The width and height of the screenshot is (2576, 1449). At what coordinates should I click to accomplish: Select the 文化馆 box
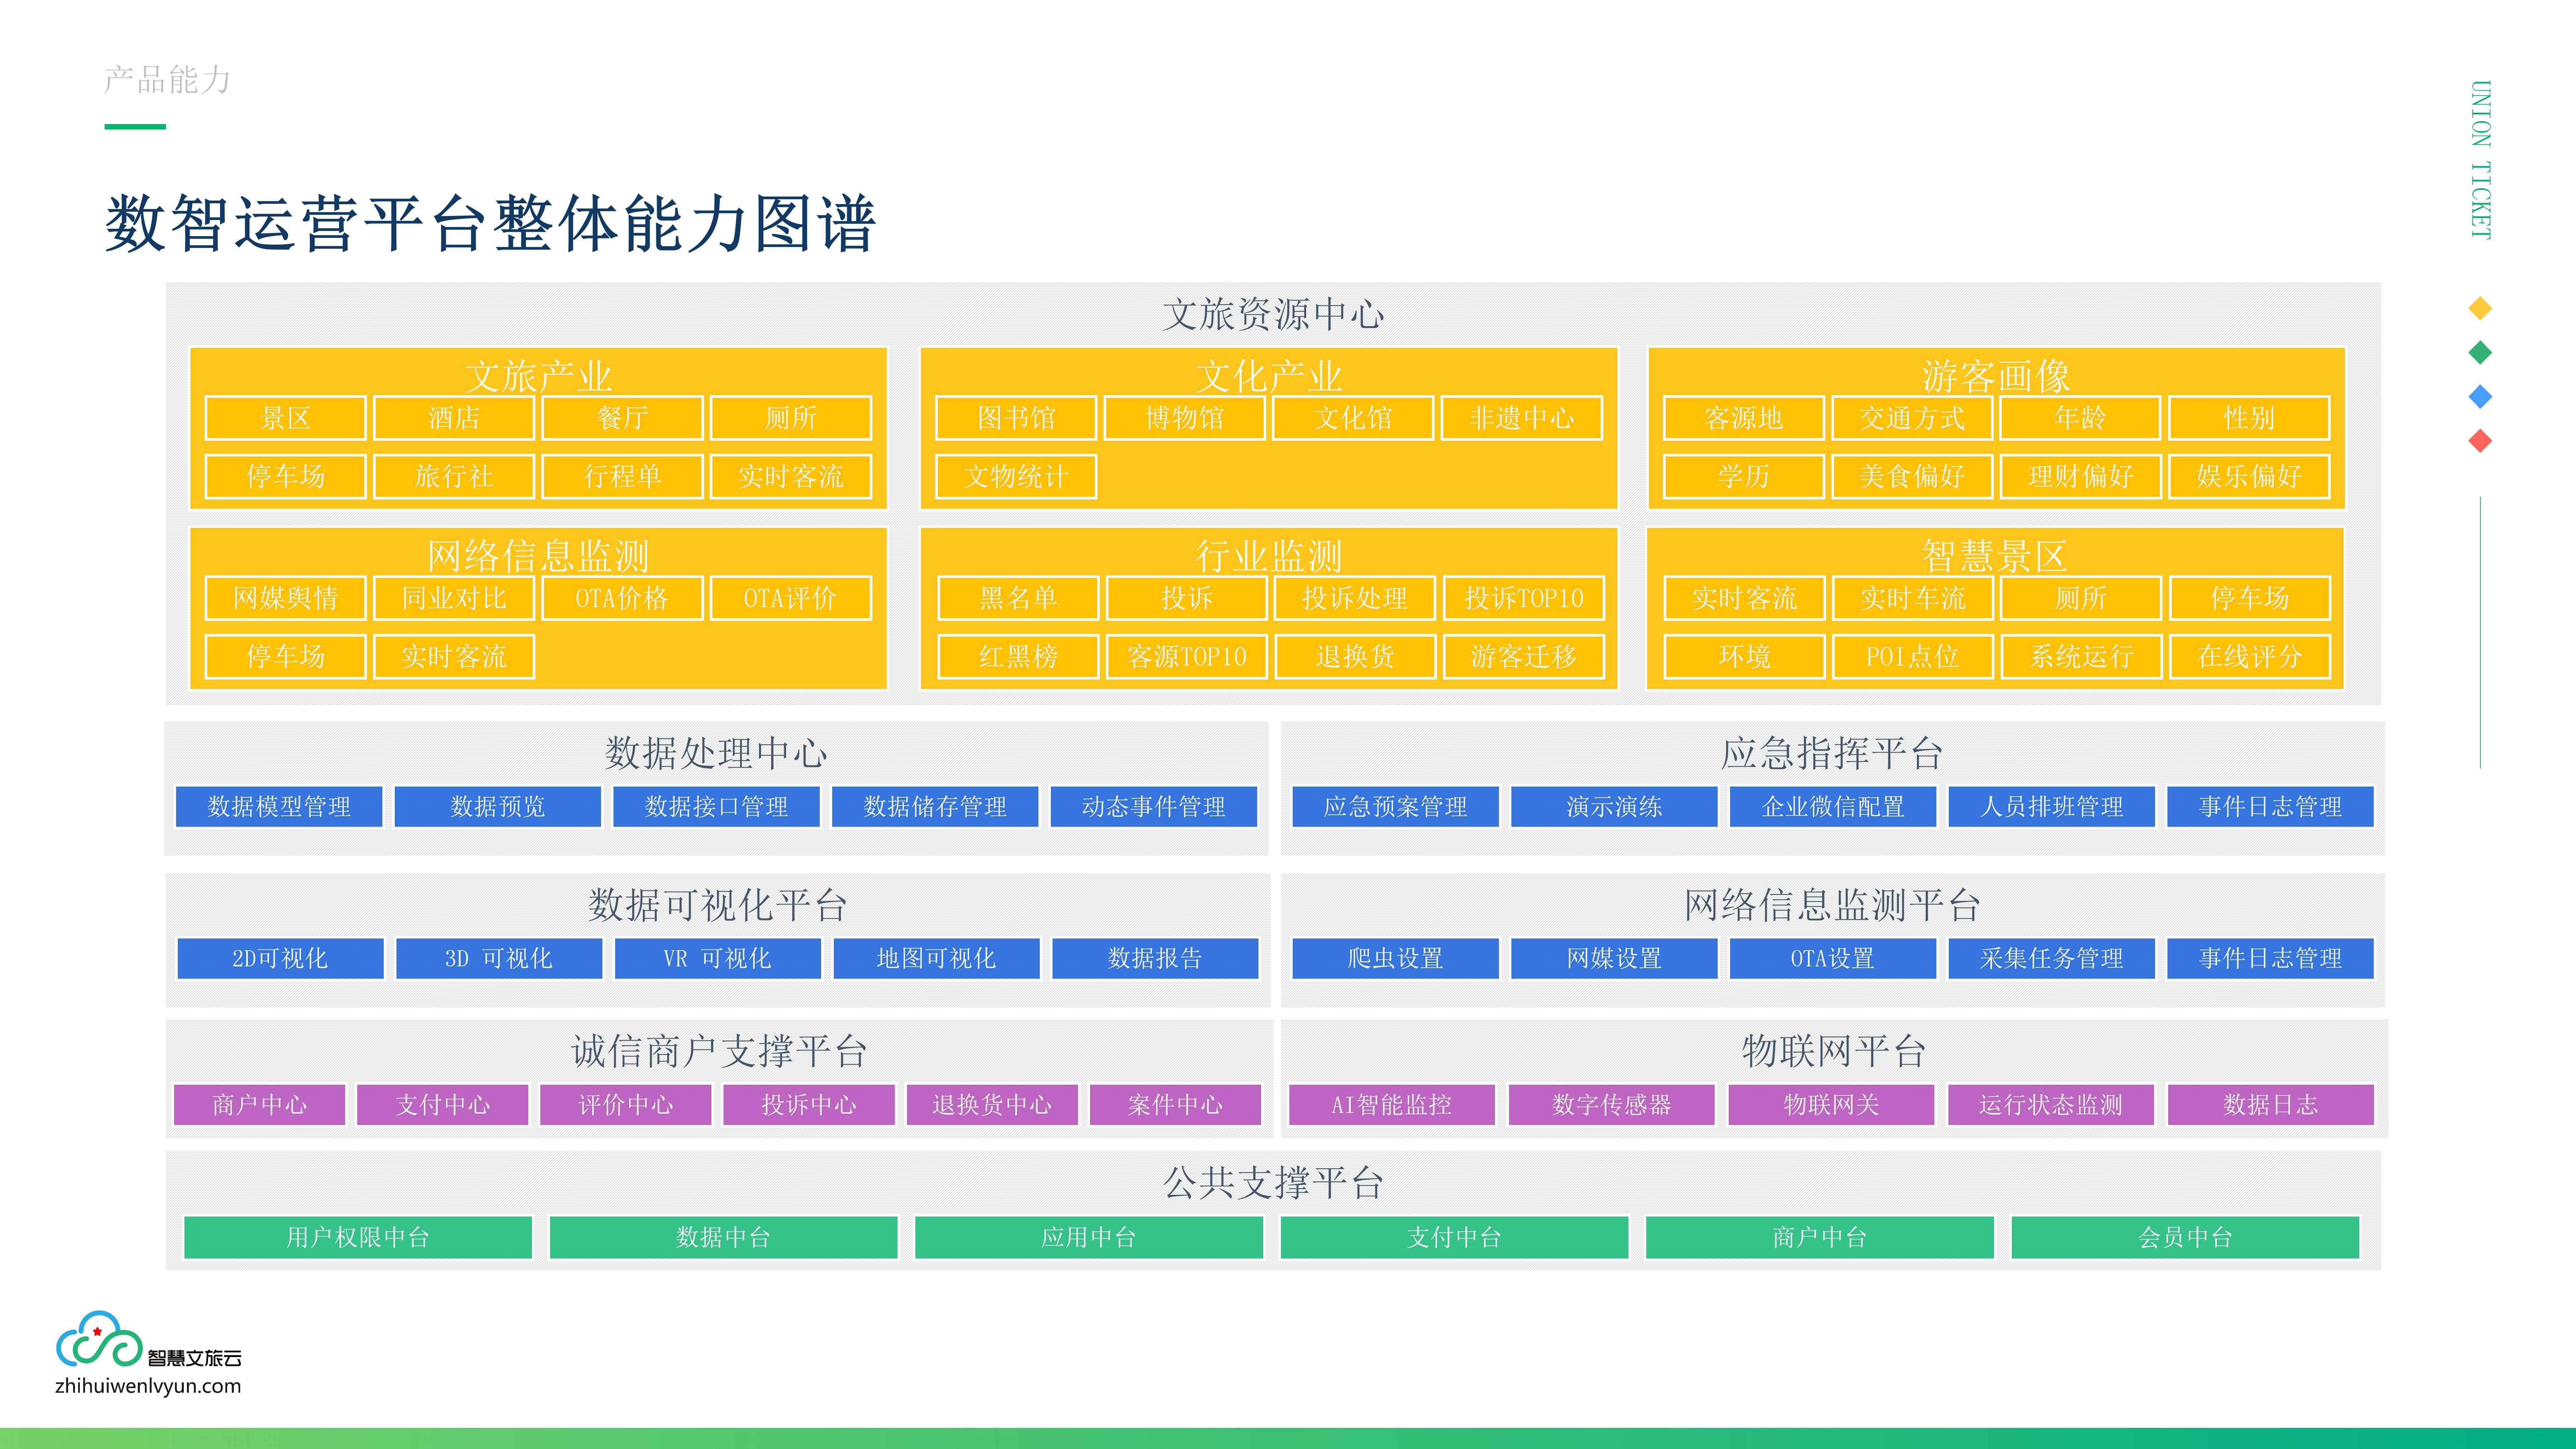point(1353,418)
